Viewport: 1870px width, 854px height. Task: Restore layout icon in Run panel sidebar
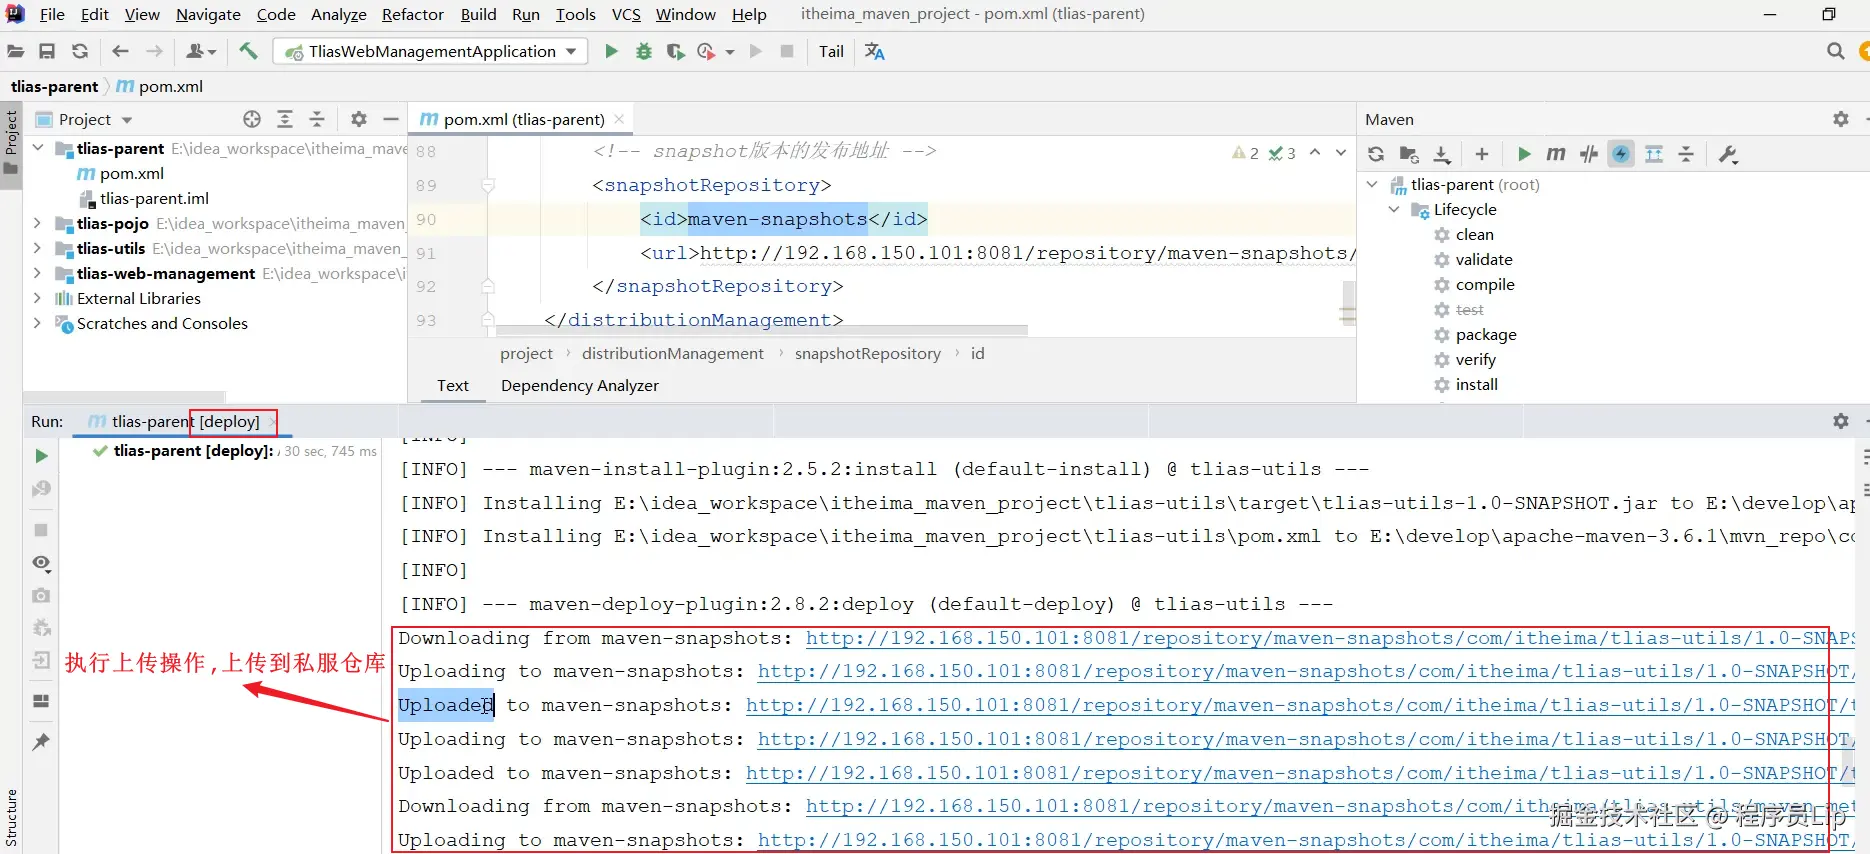[x=41, y=701]
